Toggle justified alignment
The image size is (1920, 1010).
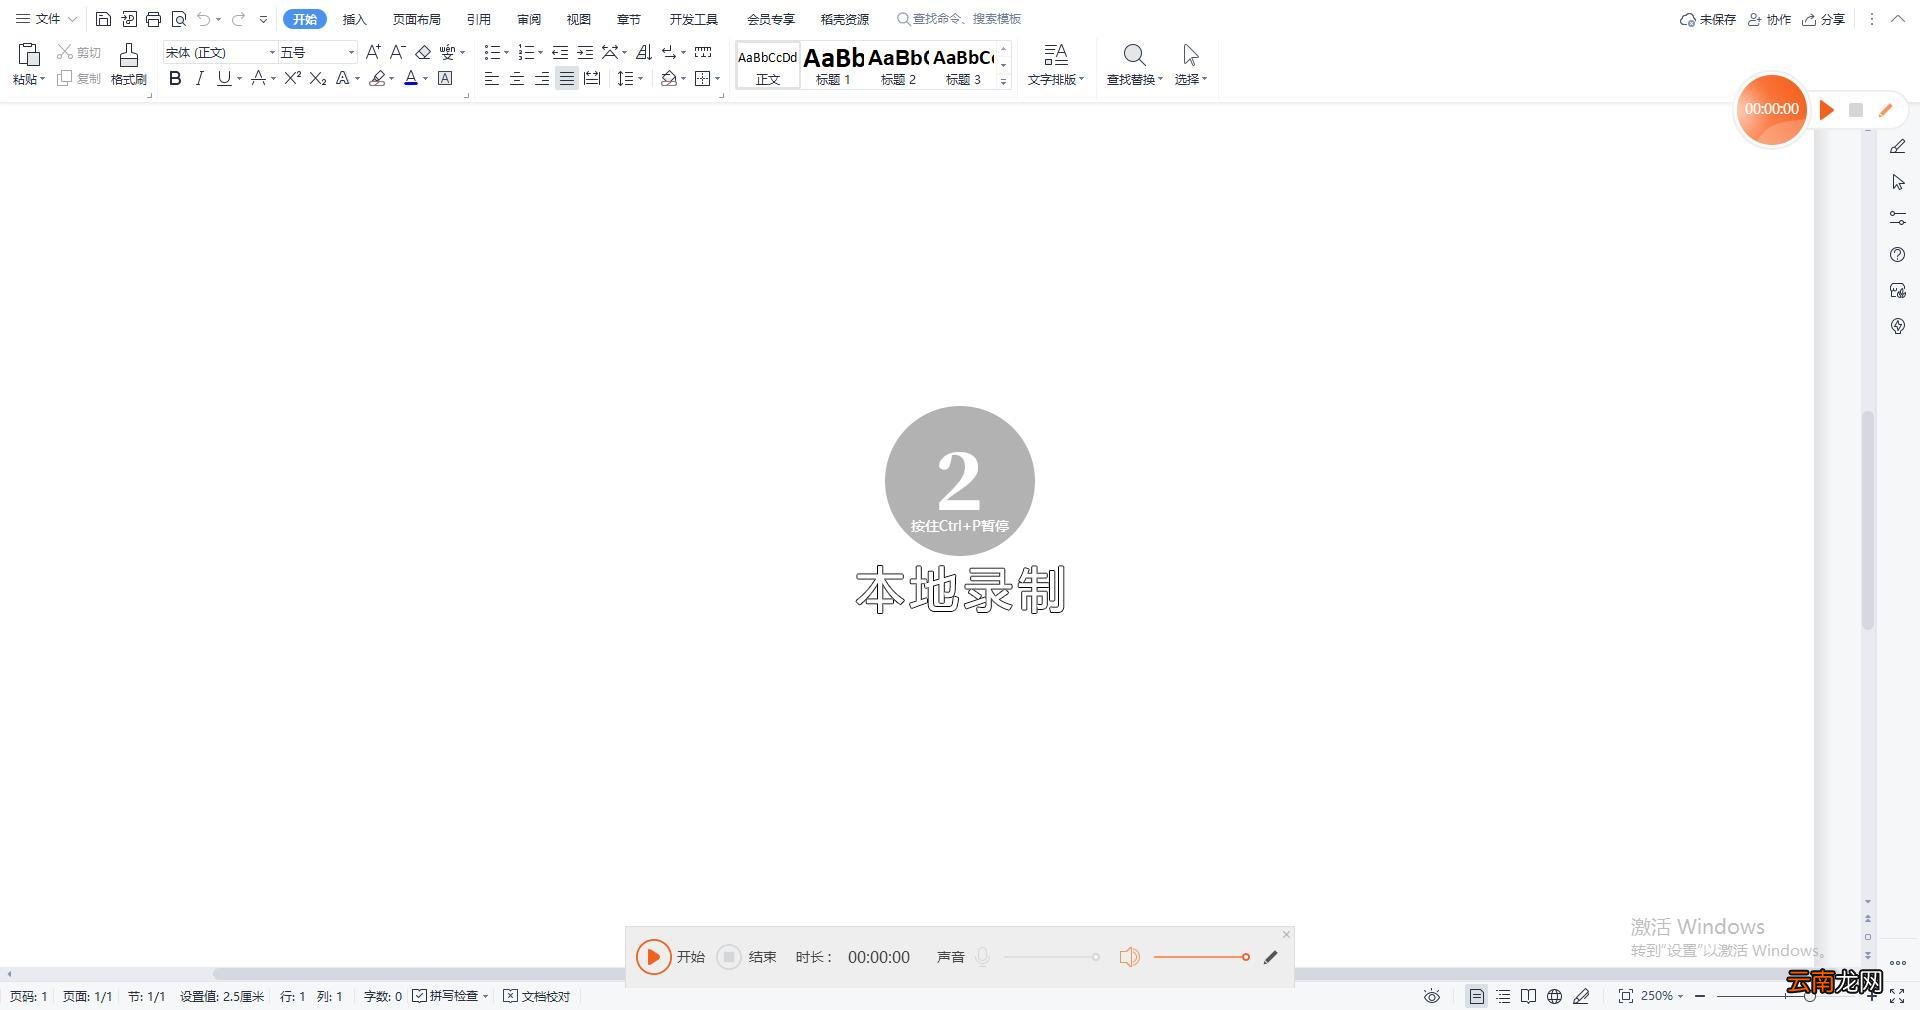tap(566, 78)
